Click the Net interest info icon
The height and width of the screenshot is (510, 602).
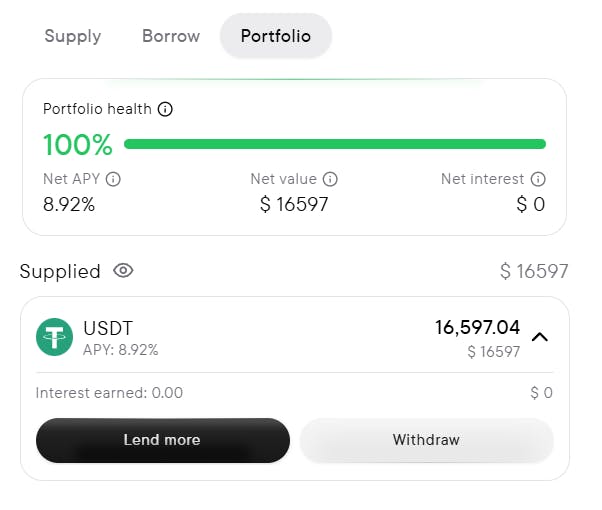pyautogui.click(x=538, y=179)
